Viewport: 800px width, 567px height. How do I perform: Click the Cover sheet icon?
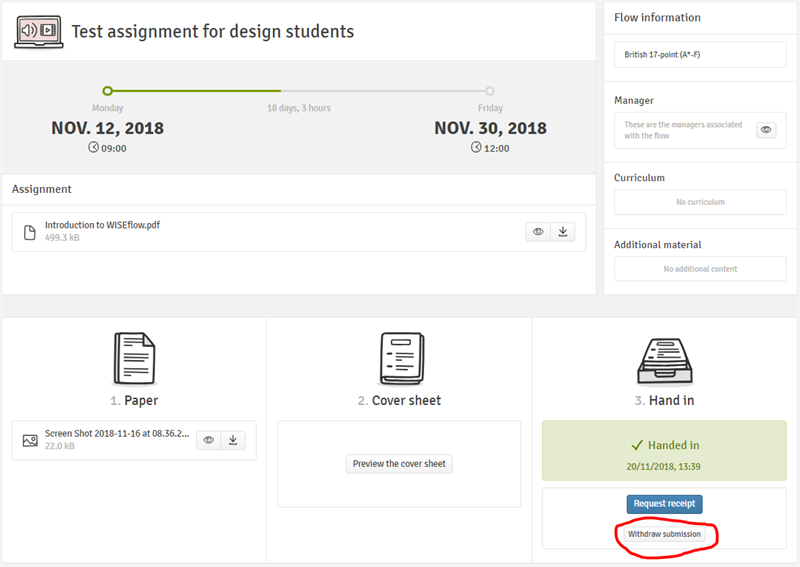pyautogui.click(x=400, y=359)
